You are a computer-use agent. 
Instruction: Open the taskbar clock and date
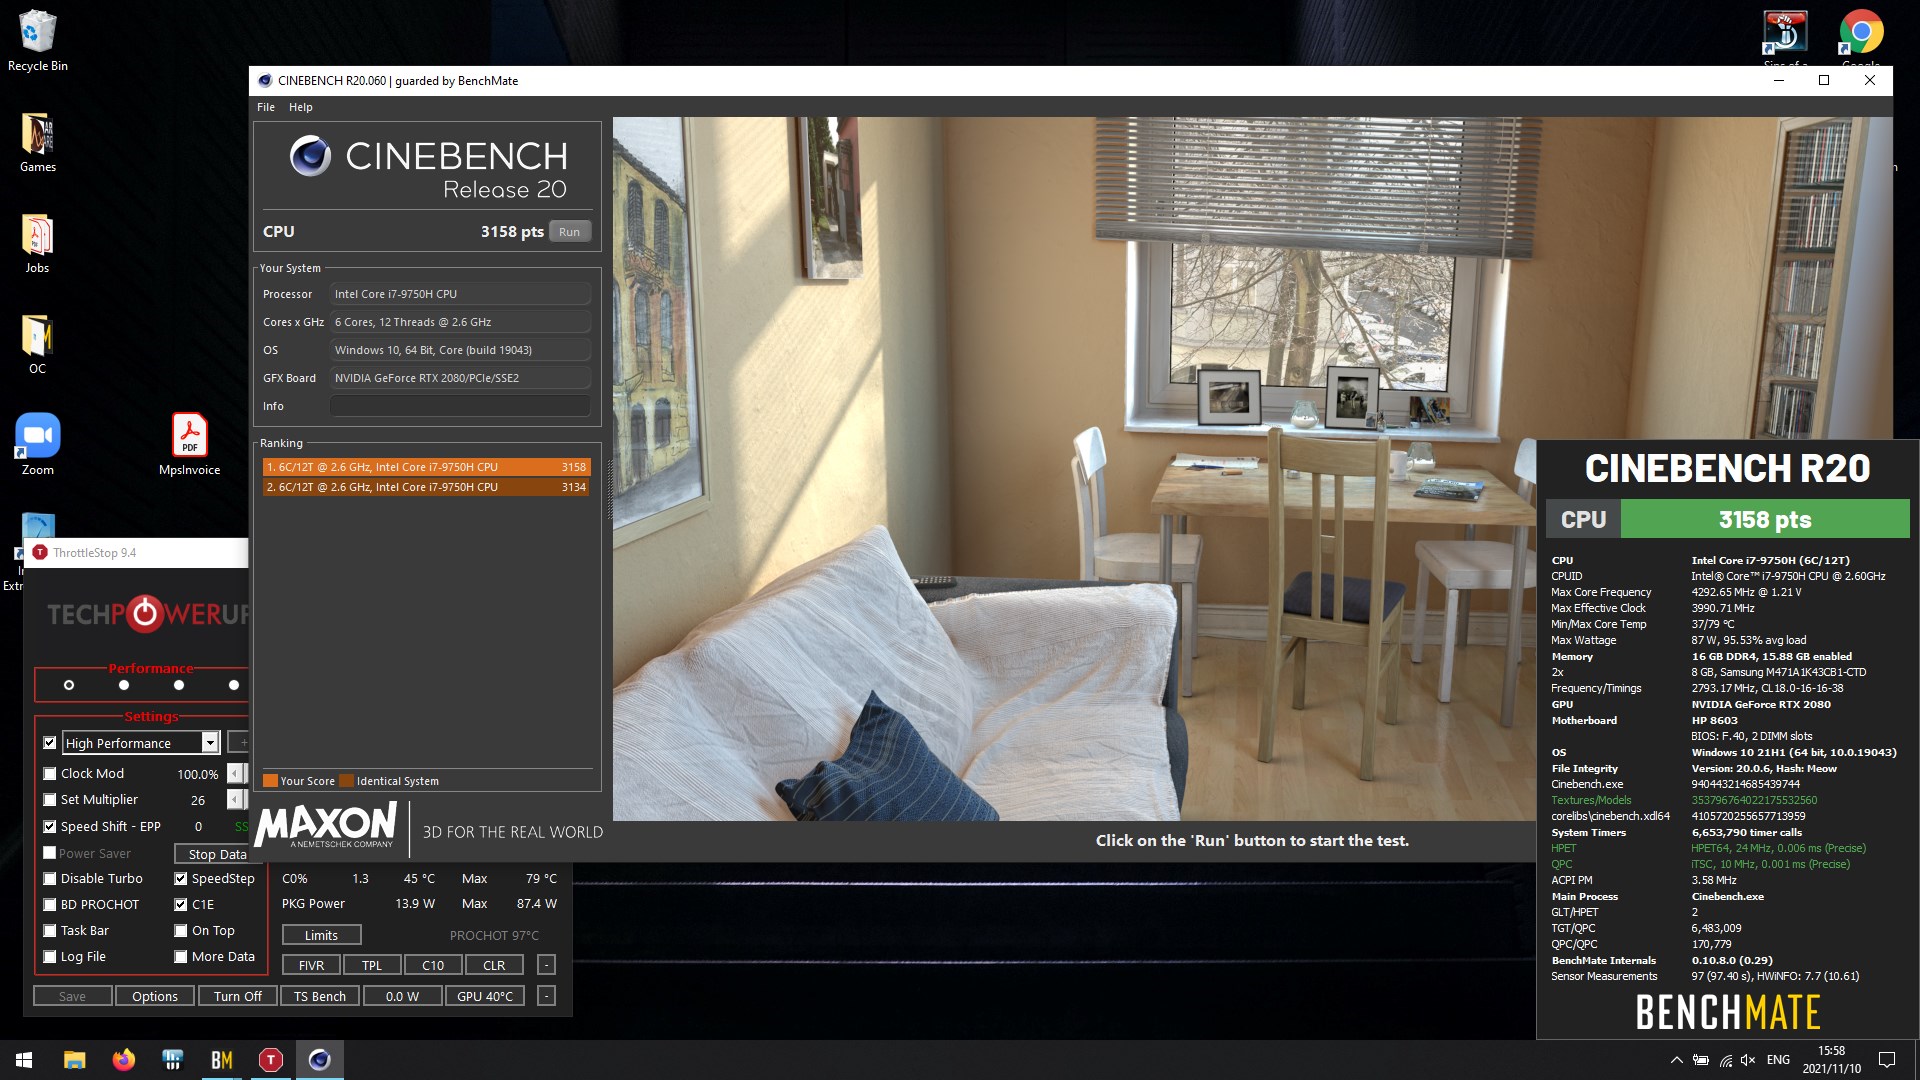pyautogui.click(x=1831, y=1060)
